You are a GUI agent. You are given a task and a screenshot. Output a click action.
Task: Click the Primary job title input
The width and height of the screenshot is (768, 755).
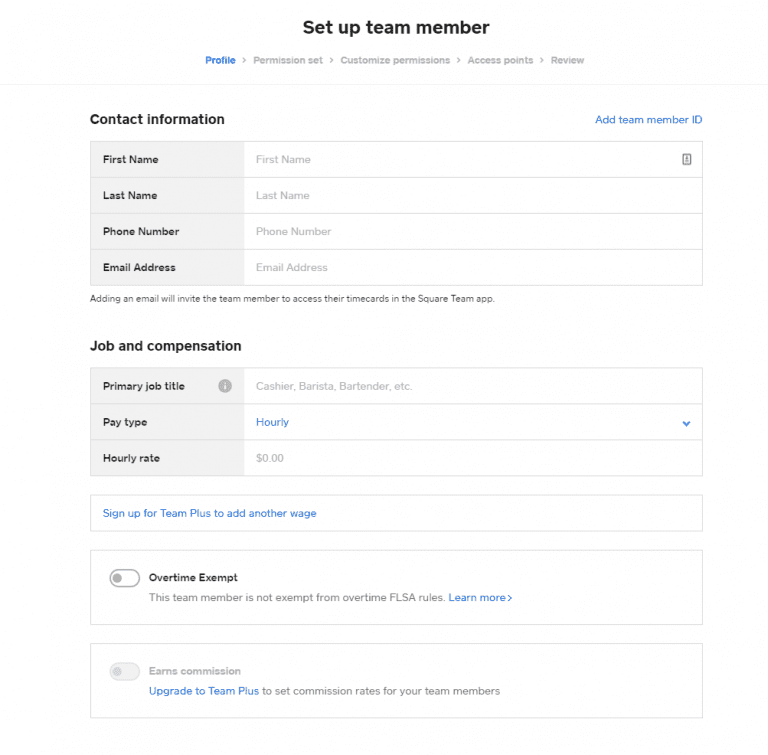click(x=470, y=386)
